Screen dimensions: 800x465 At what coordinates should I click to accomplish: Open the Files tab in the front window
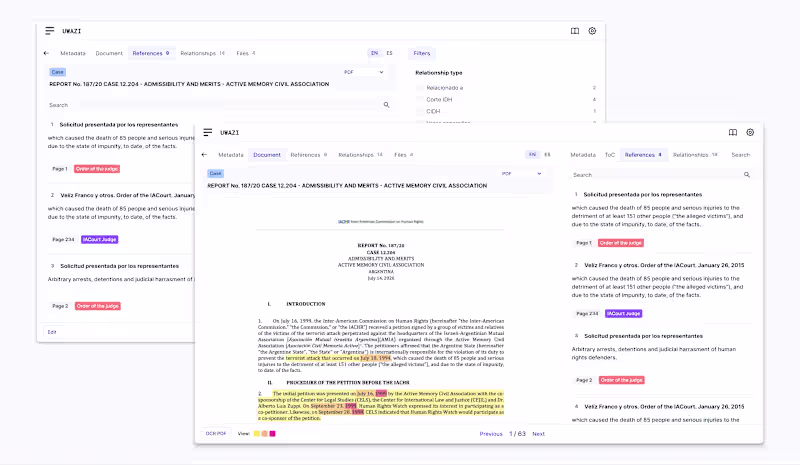click(404, 155)
